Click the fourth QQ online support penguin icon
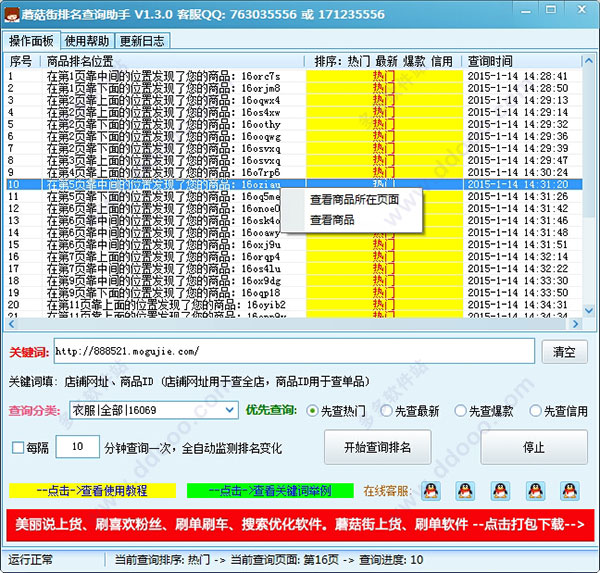 click(535, 491)
